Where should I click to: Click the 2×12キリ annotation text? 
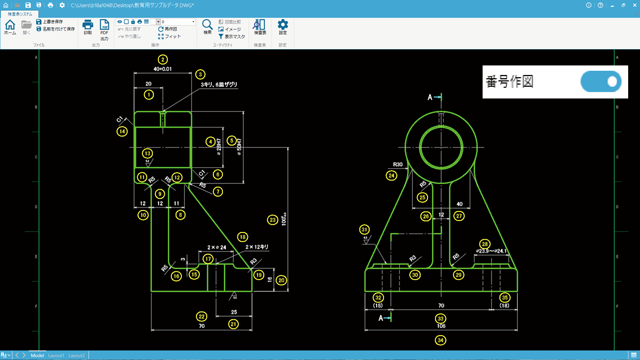pos(257,247)
